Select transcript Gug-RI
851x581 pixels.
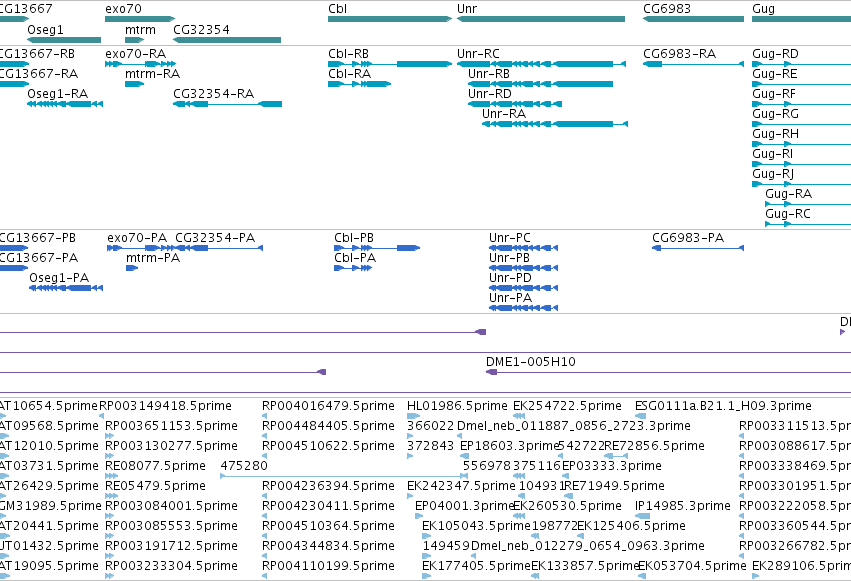click(802, 164)
